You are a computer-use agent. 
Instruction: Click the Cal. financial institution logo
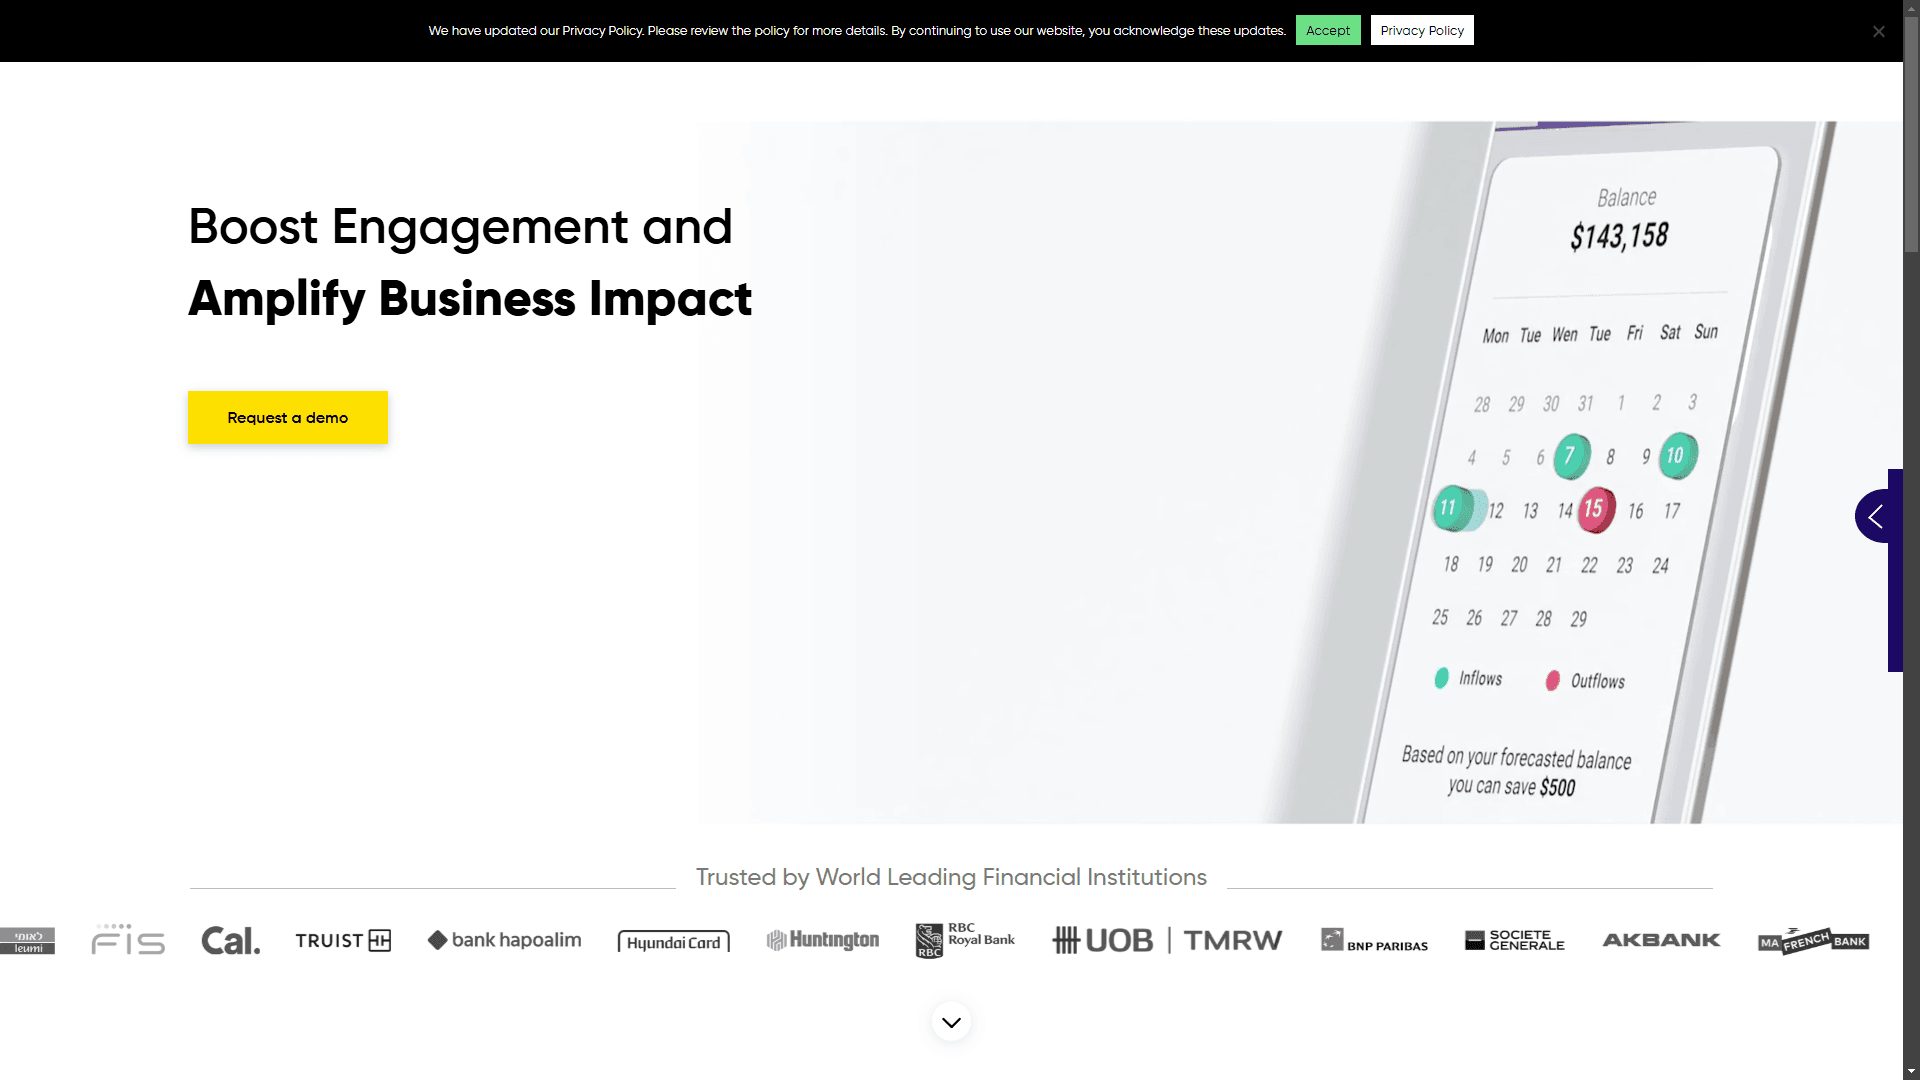(x=230, y=940)
